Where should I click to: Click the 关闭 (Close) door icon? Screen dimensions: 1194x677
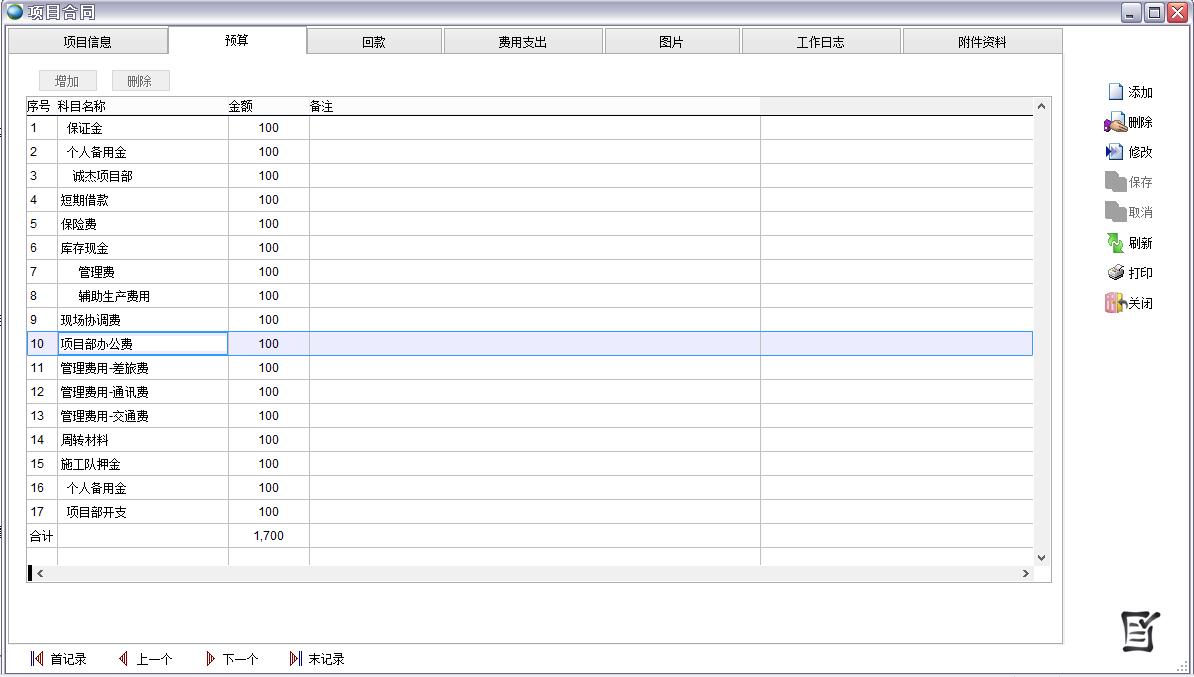1115,303
